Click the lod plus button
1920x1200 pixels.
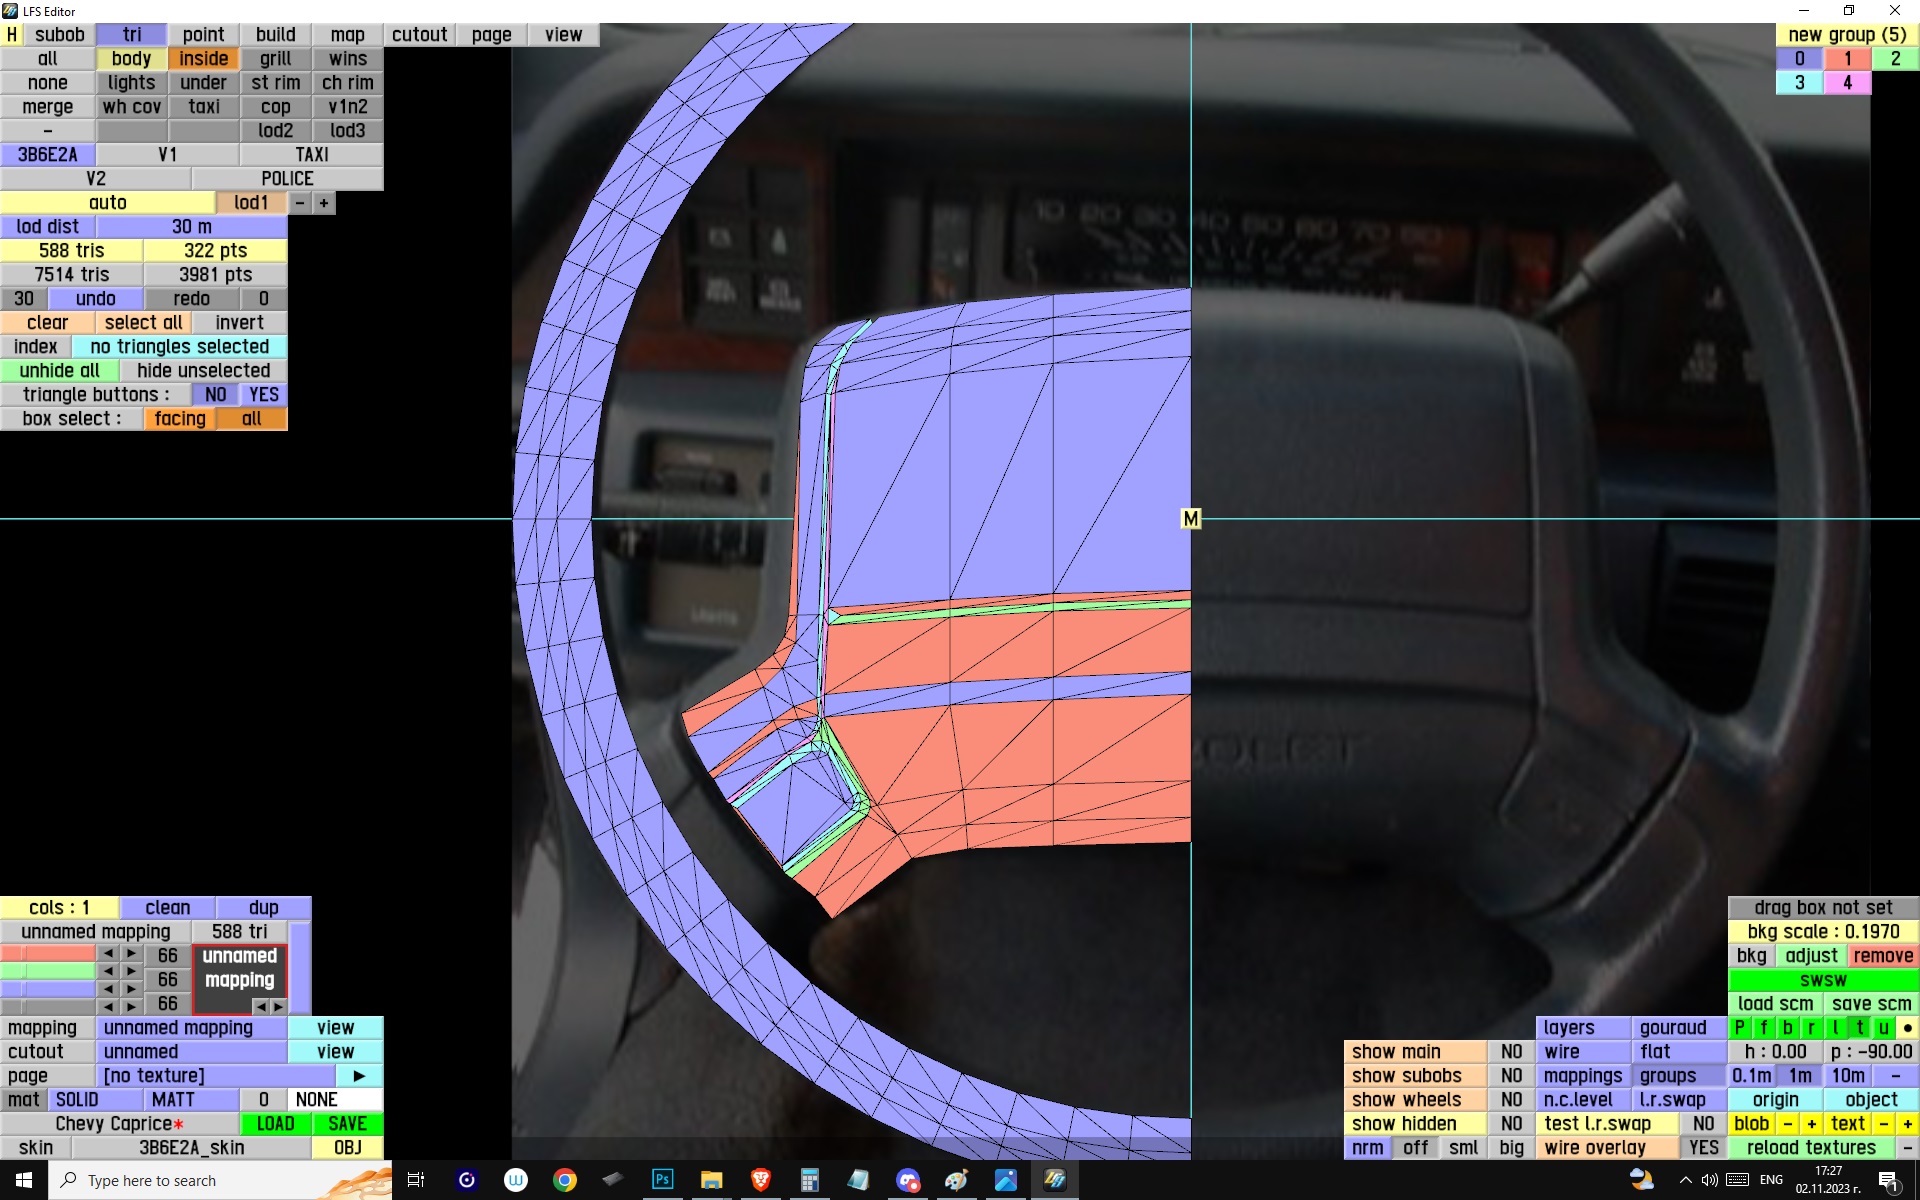pyautogui.click(x=323, y=203)
